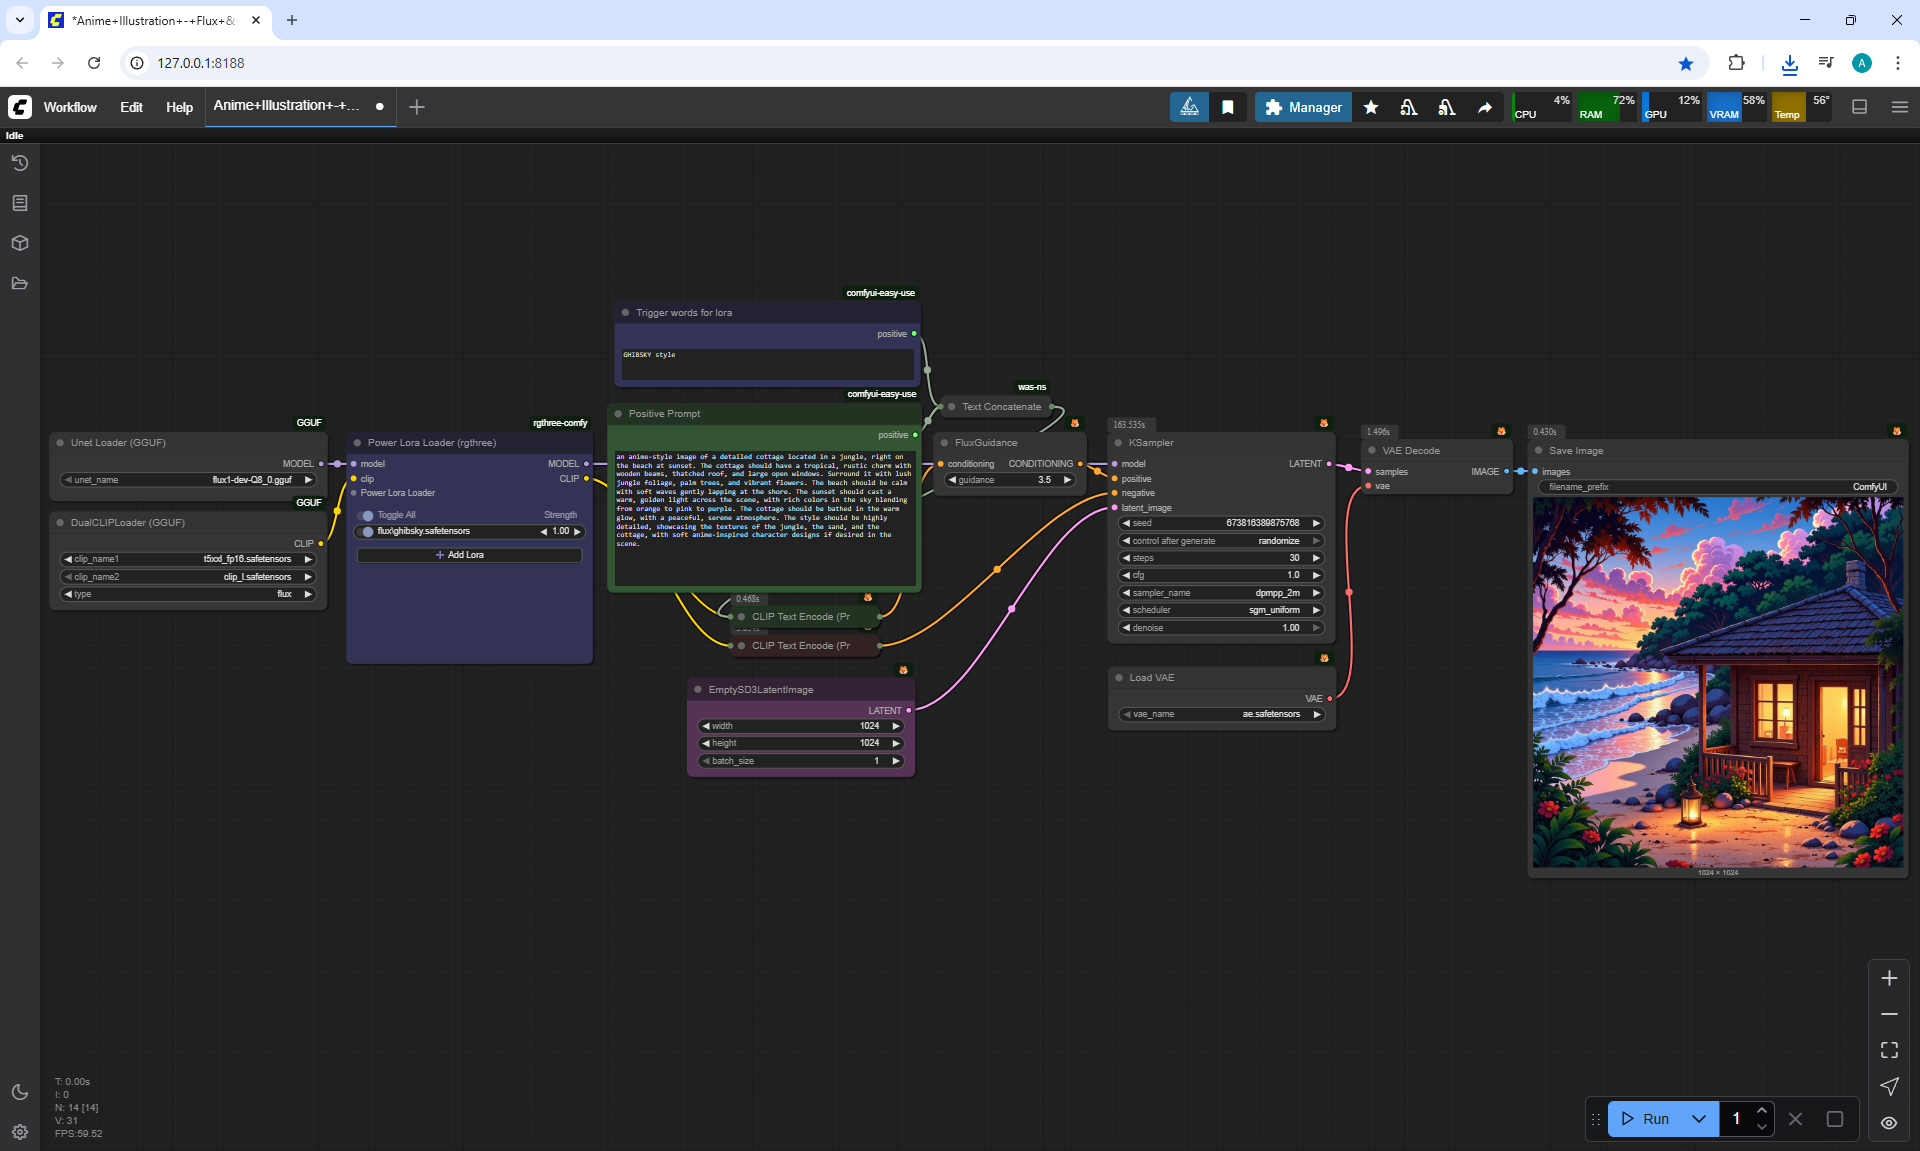This screenshot has height=1151, width=1920.
Task: Toggle link visibility eye icon
Action: point(1889,1122)
